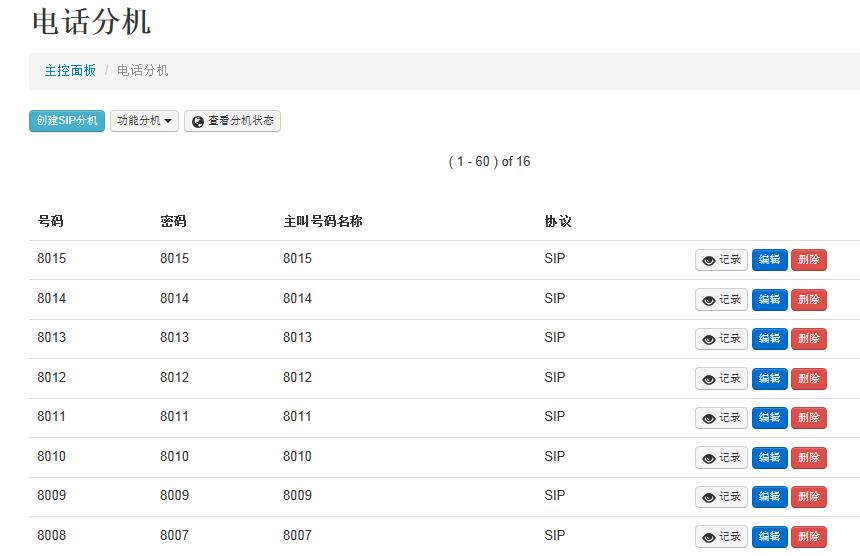Select number cell 8010 in 号码 column

(52, 456)
